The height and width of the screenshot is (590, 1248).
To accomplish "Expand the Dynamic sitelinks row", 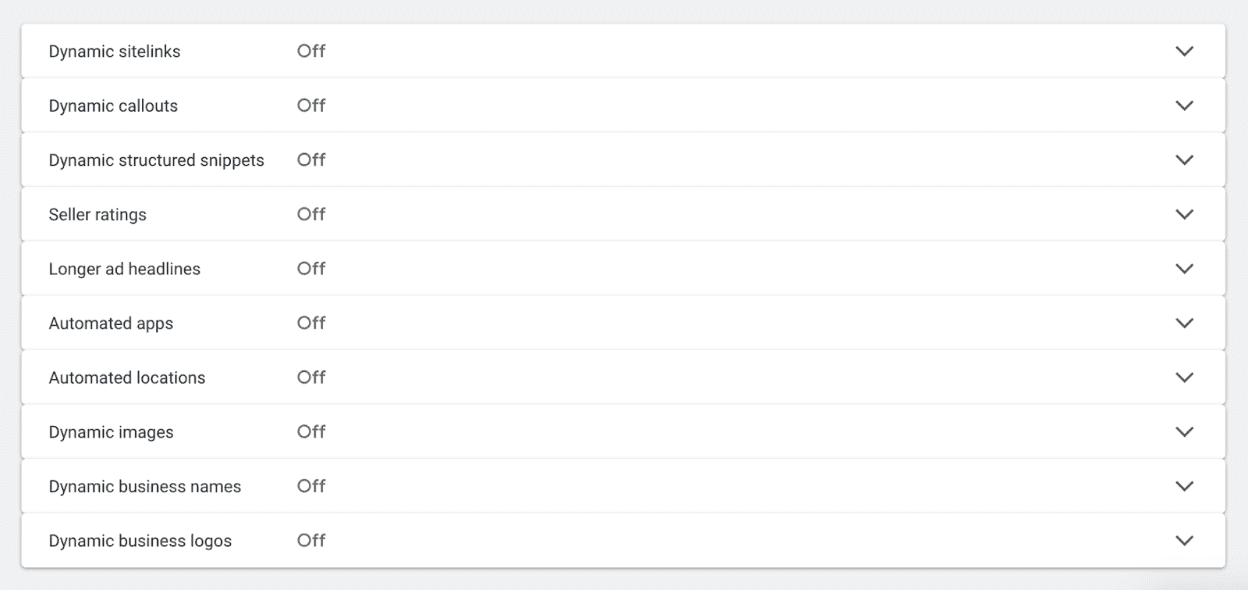I will tap(1184, 51).
